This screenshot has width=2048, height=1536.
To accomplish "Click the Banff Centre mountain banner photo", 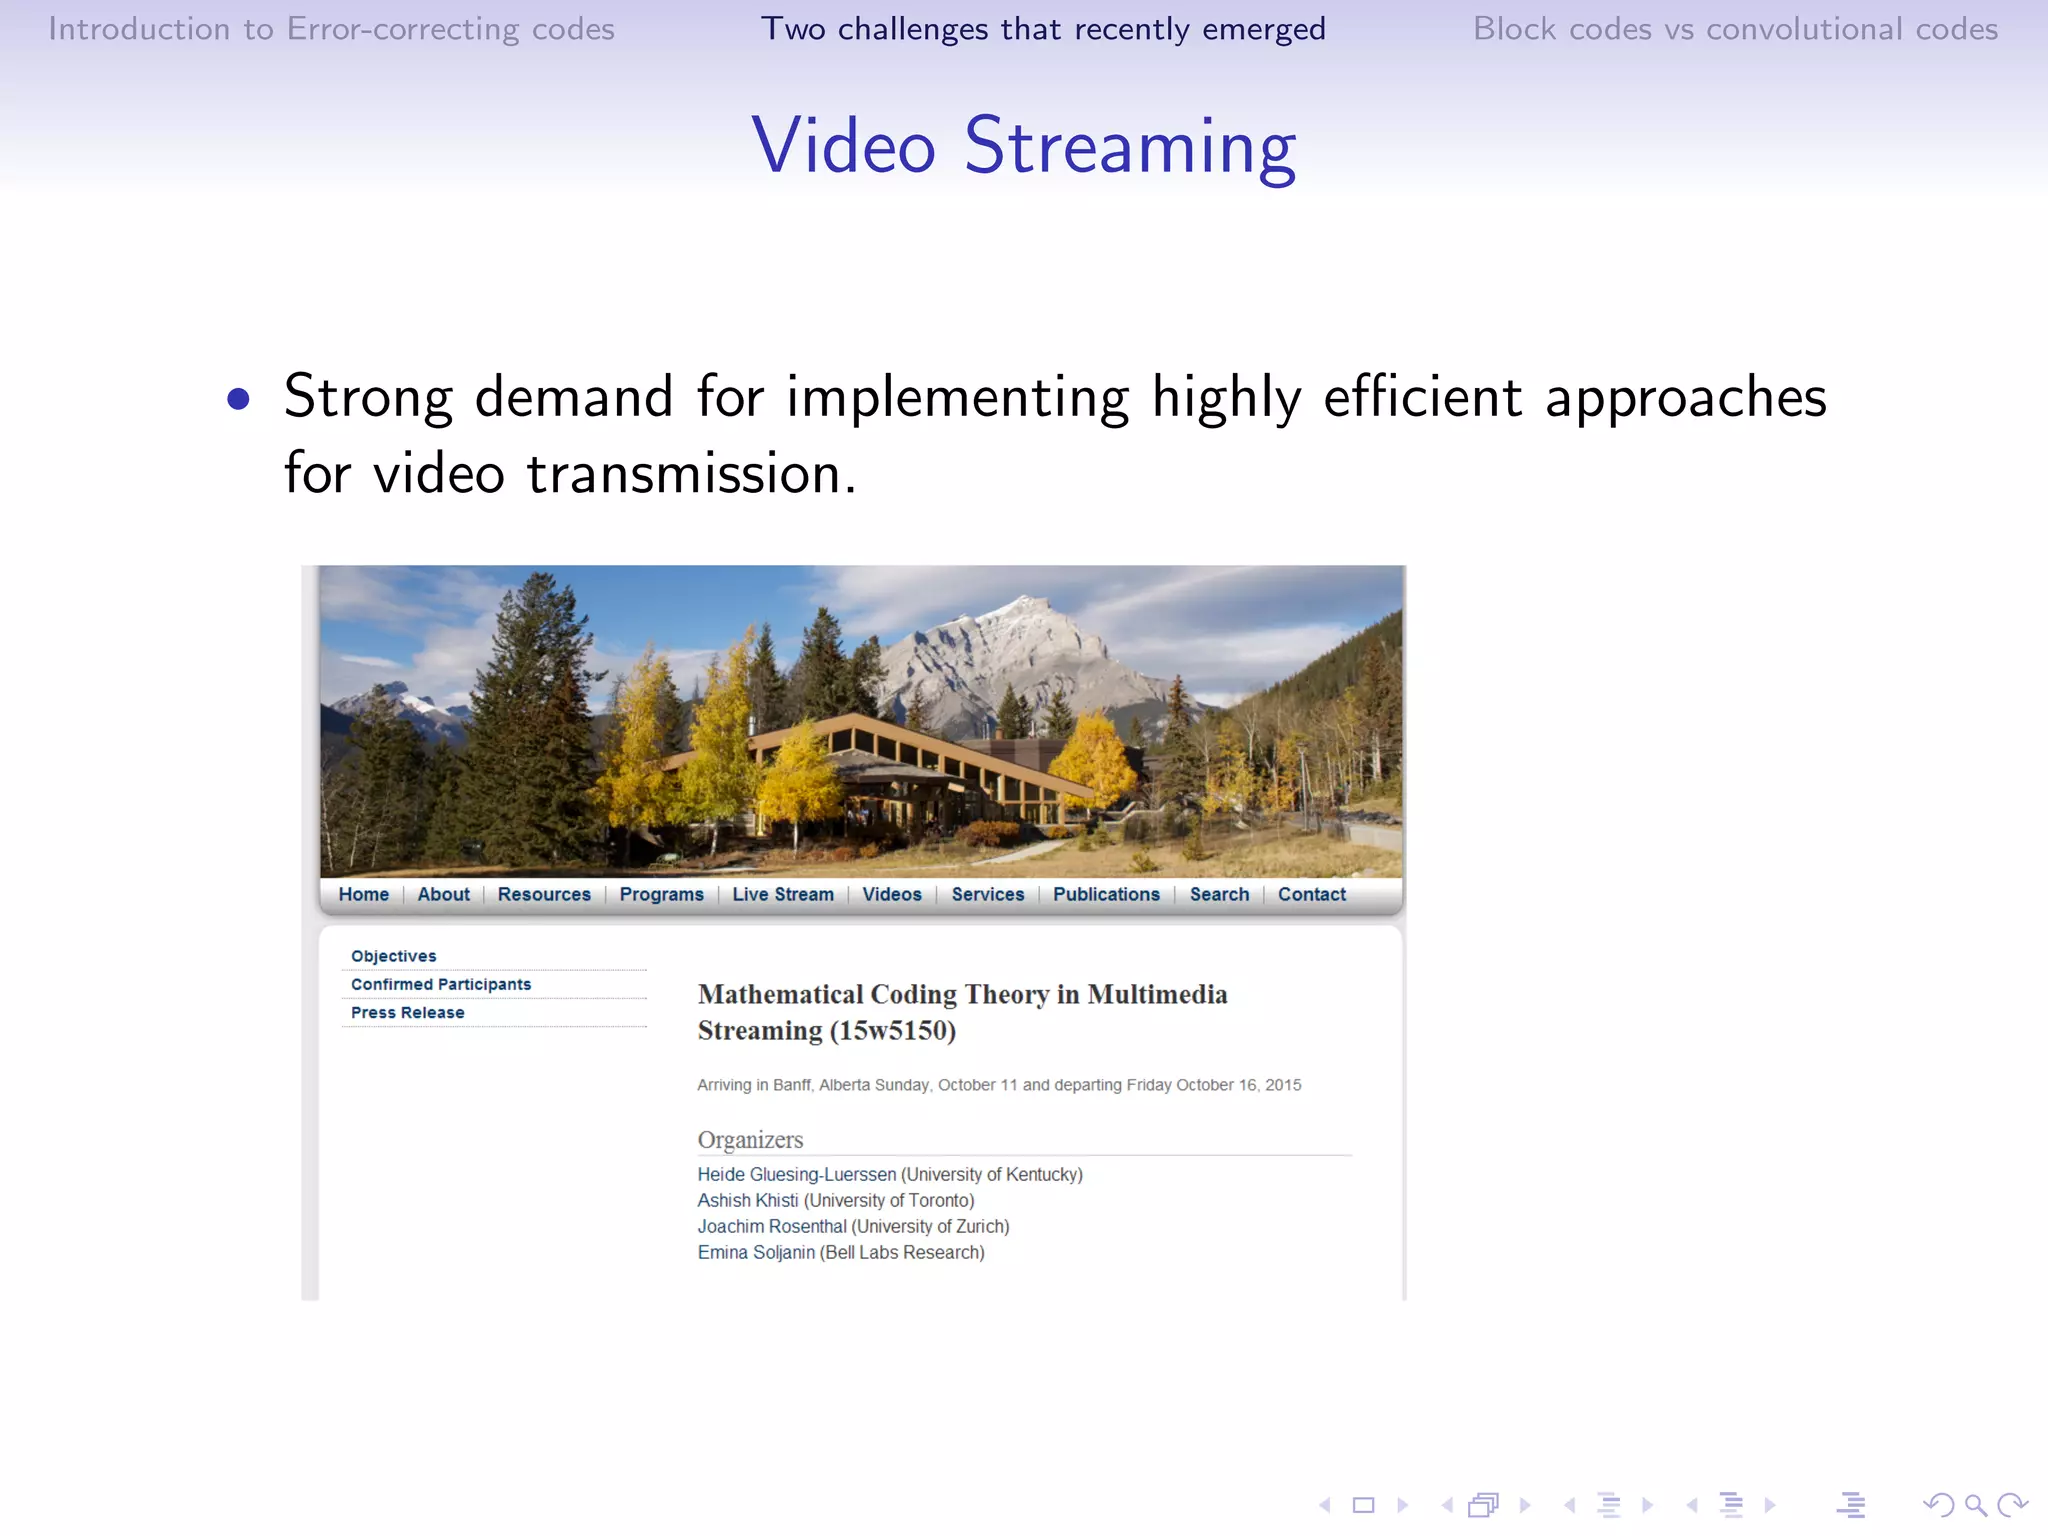I will pos(861,721).
